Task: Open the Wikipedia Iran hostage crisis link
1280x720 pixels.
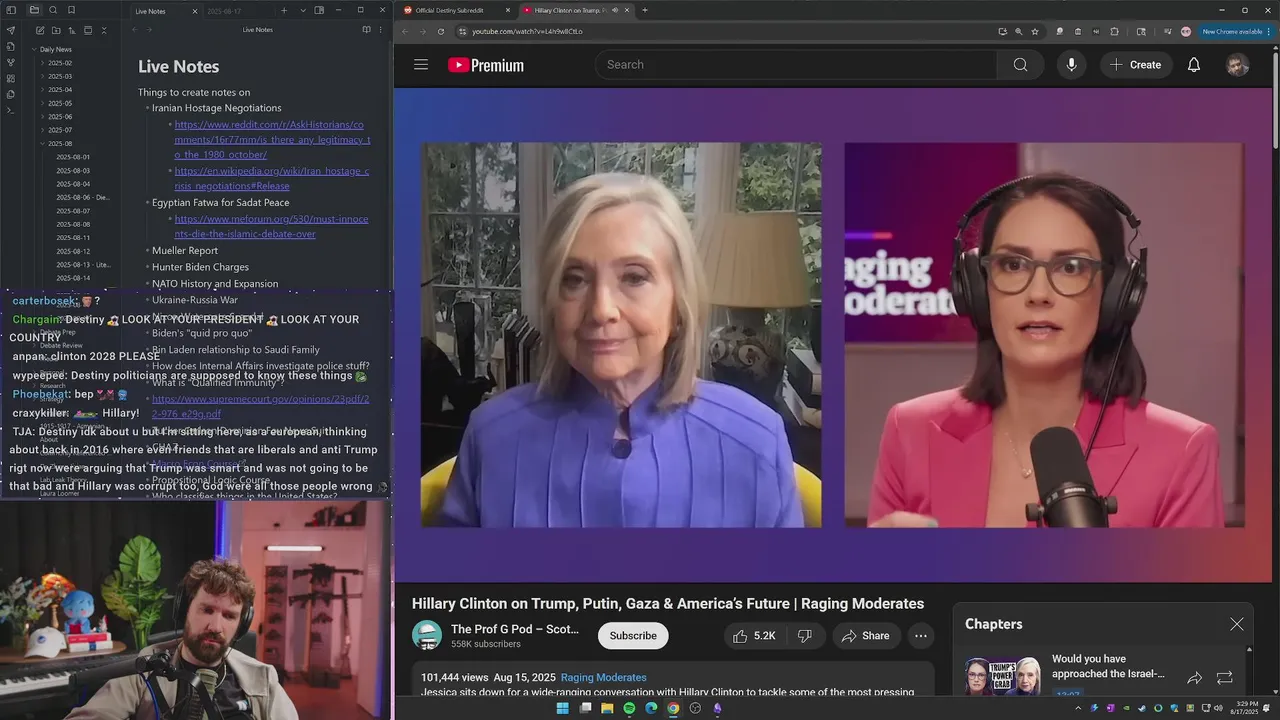Action: [x=272, y=178]
